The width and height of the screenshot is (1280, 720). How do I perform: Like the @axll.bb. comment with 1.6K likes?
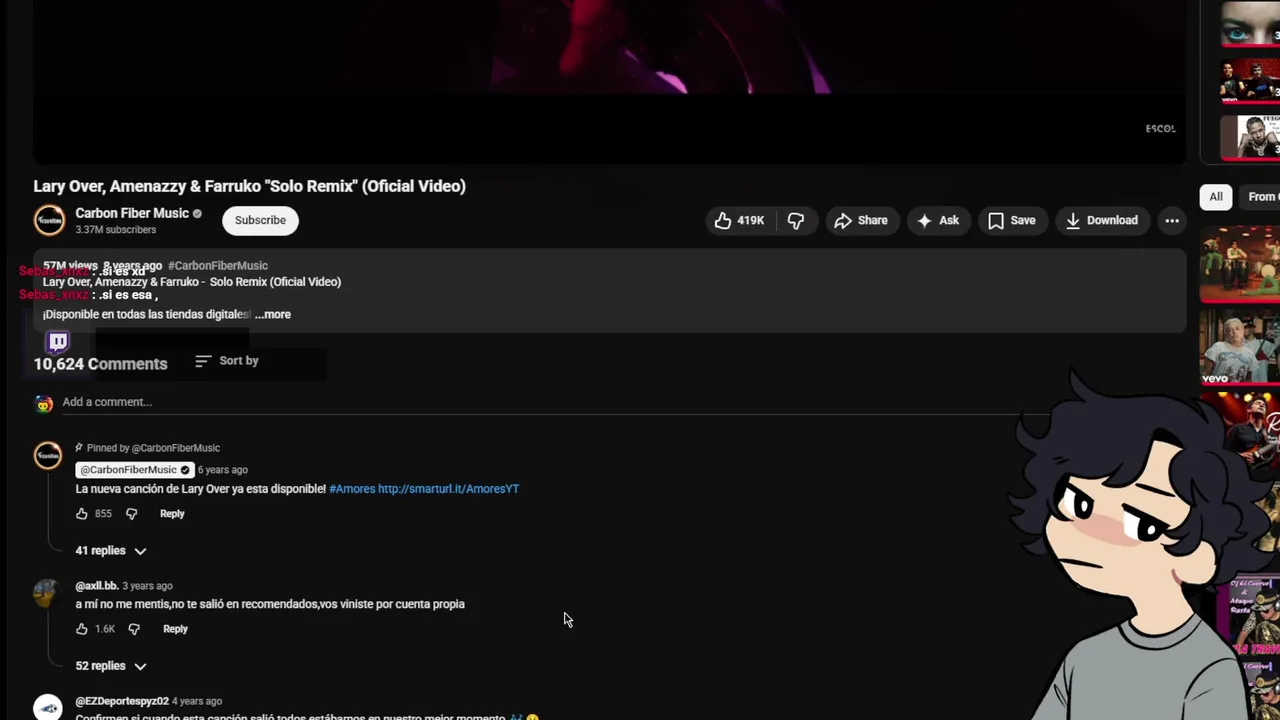(x=82, y=629)
